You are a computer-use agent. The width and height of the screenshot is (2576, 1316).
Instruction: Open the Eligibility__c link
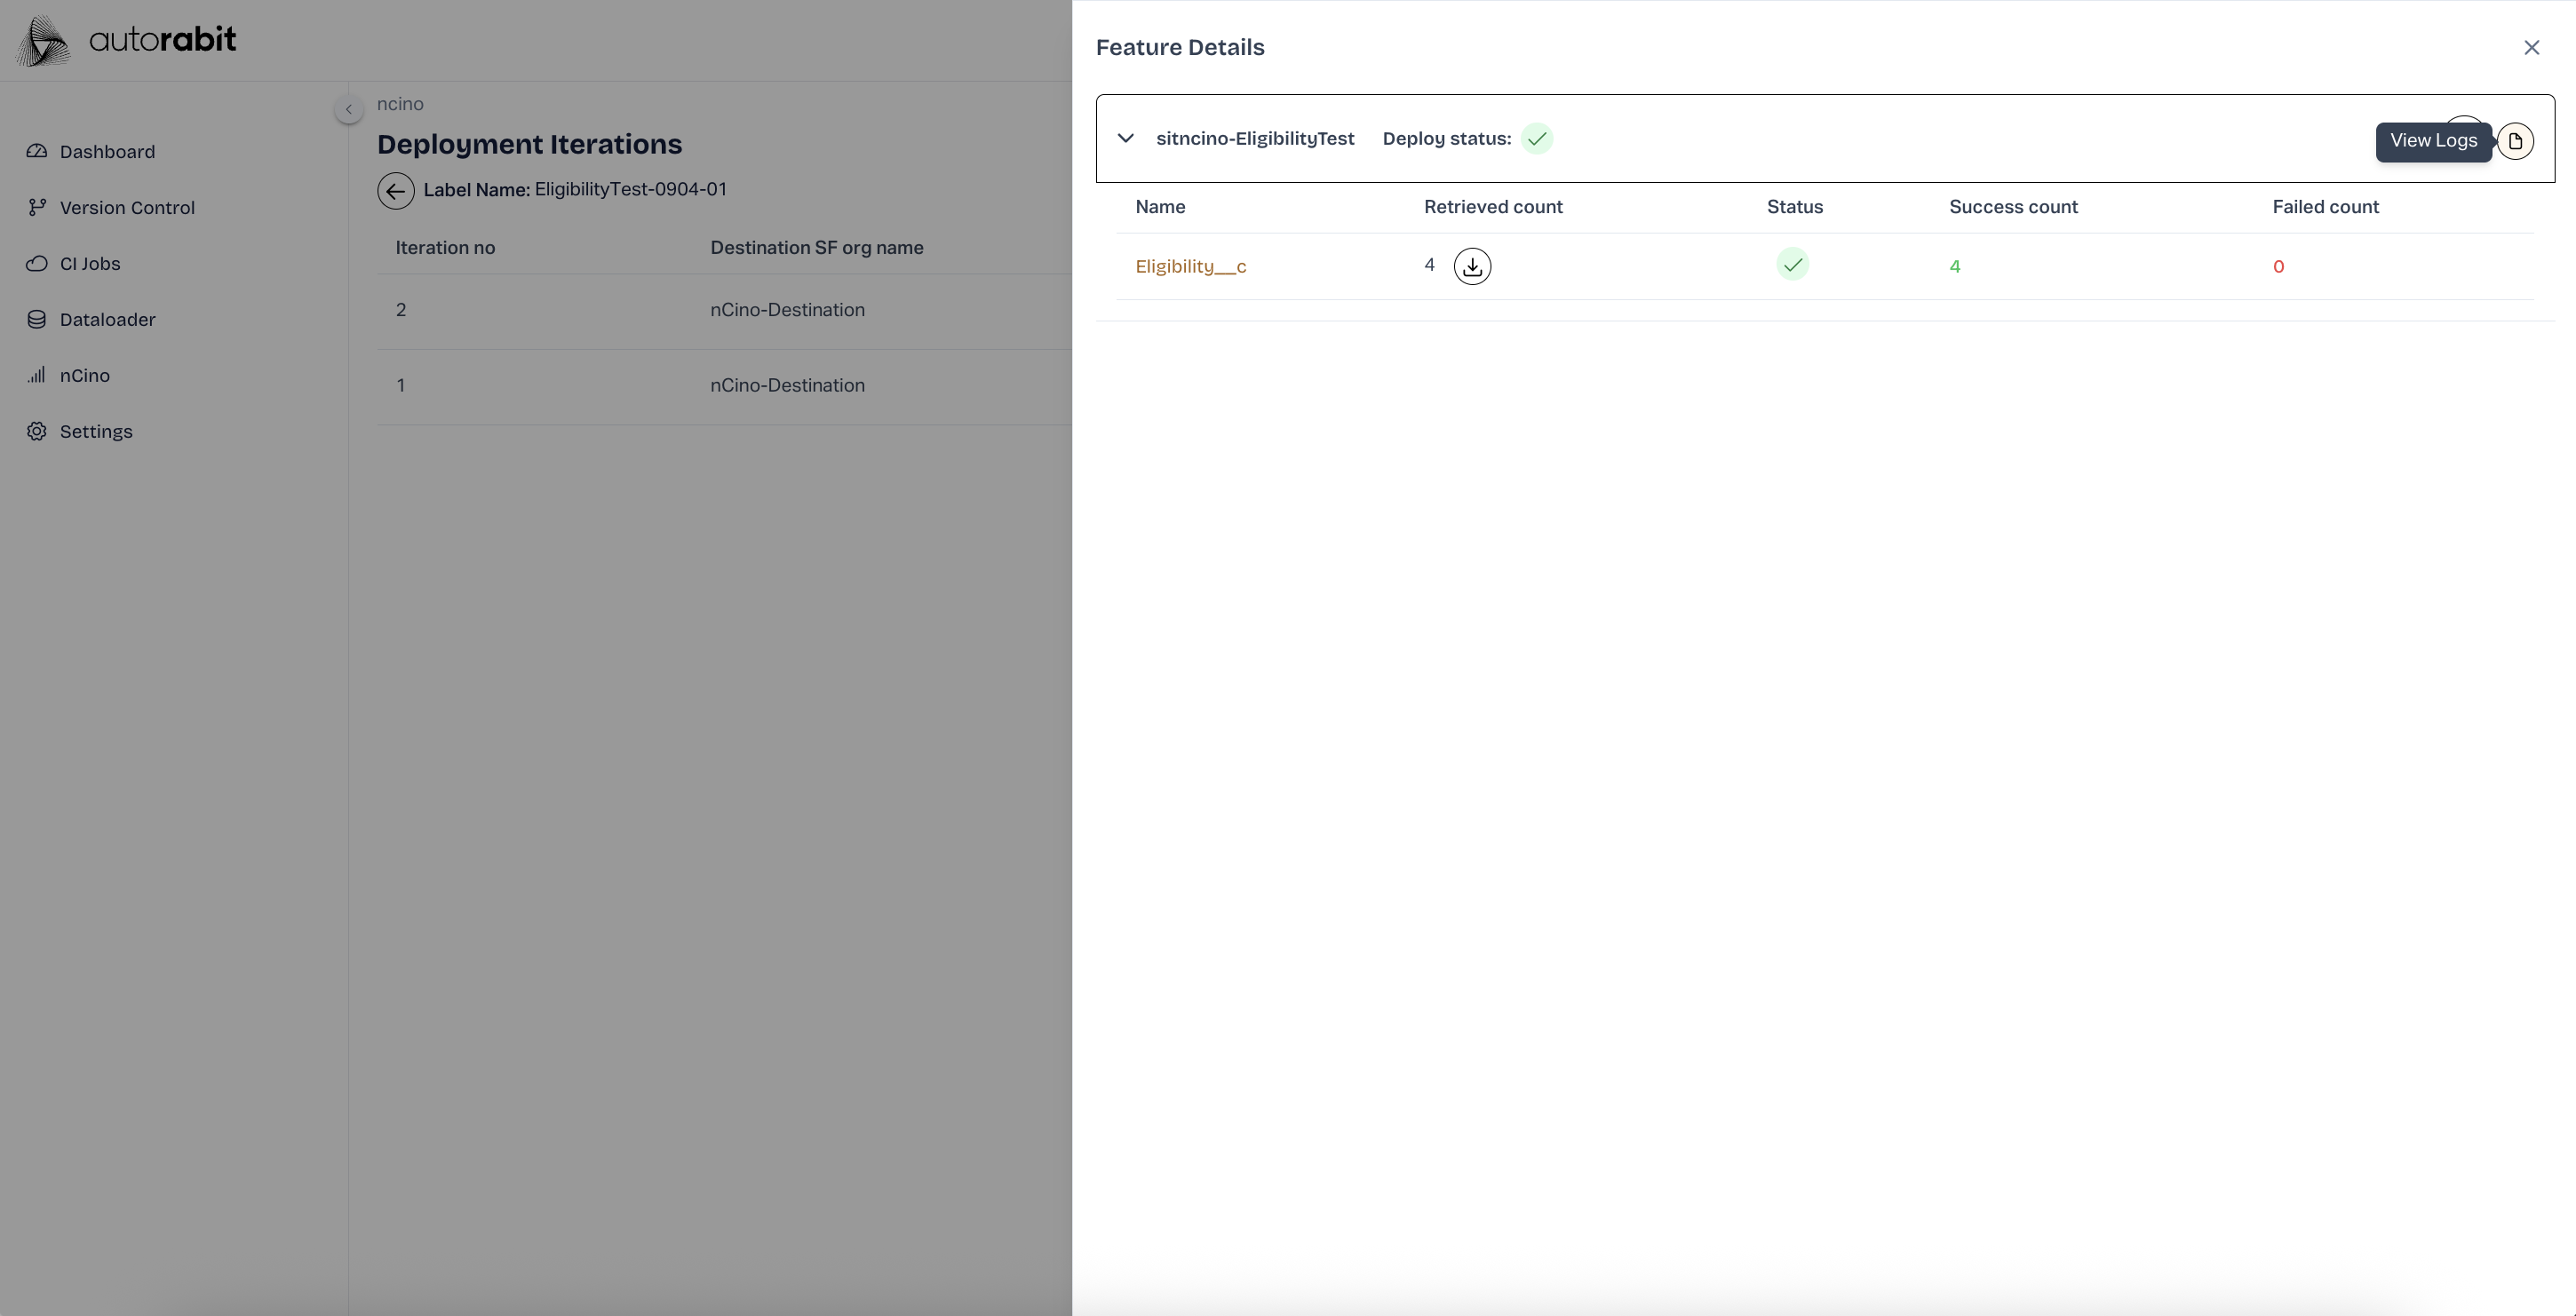coord(1190,267)
